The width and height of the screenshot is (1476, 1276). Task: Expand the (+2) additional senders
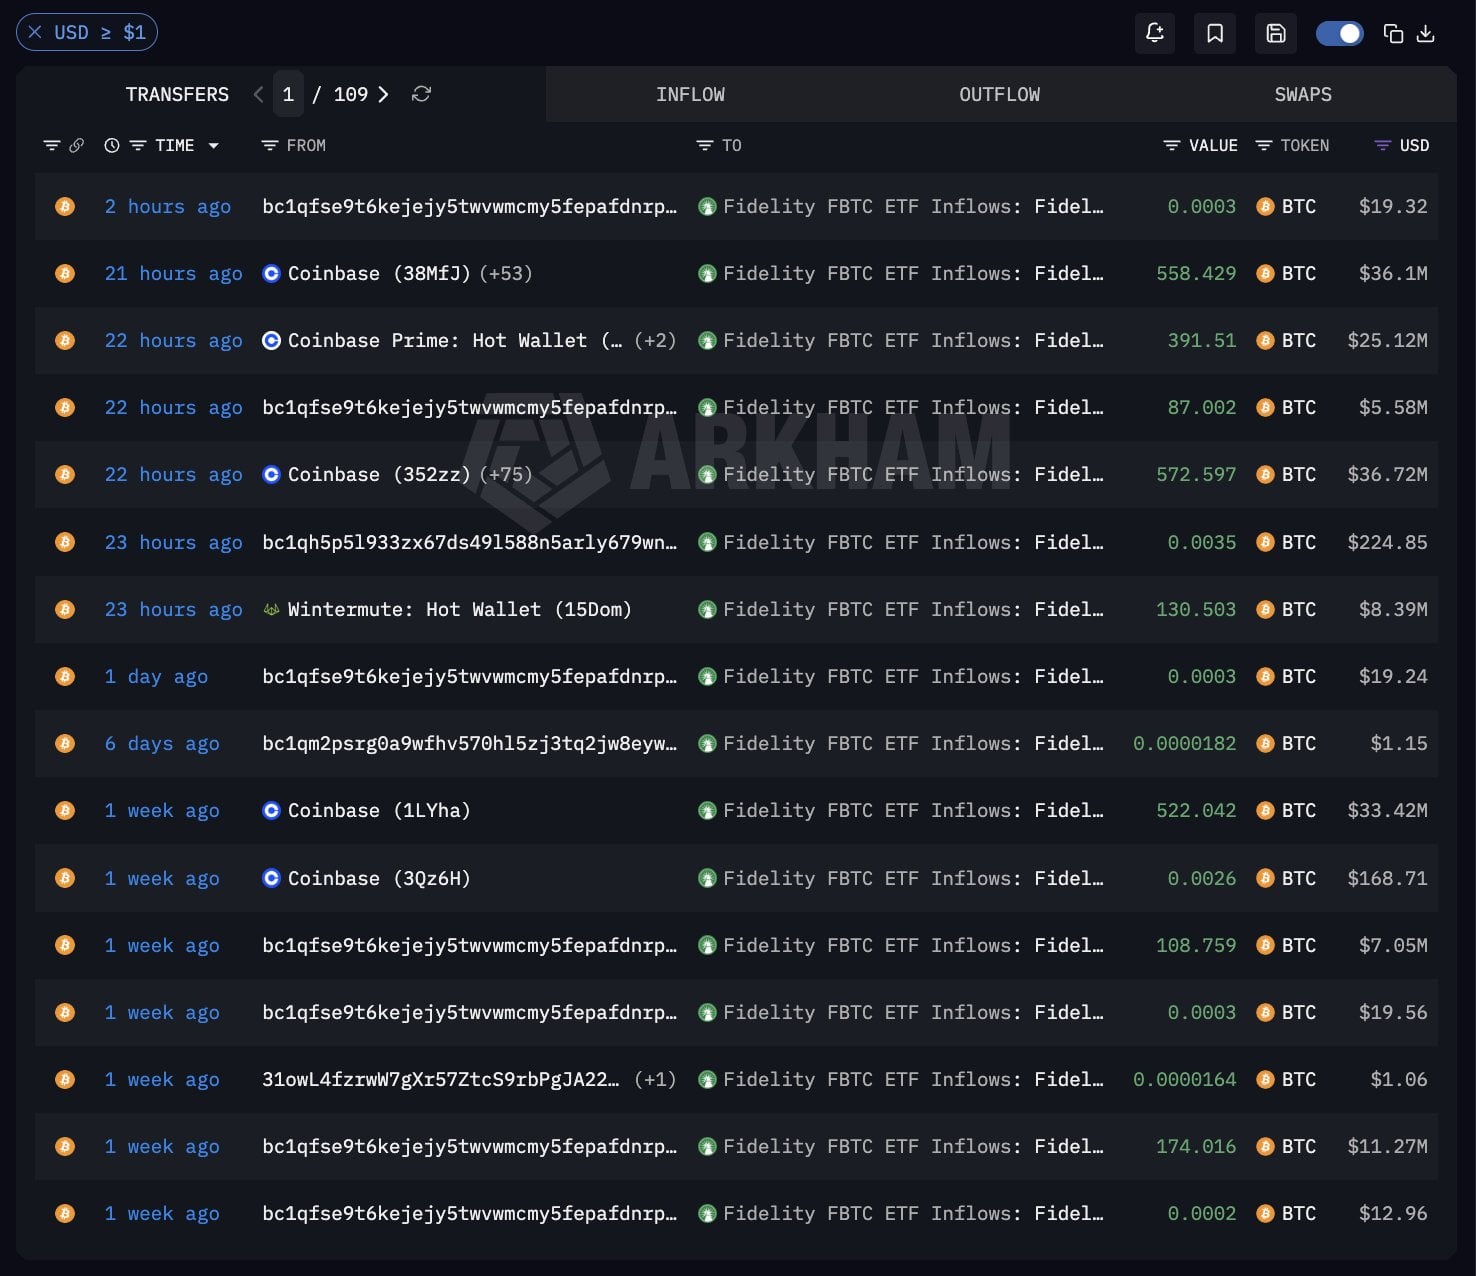(655, 340)
